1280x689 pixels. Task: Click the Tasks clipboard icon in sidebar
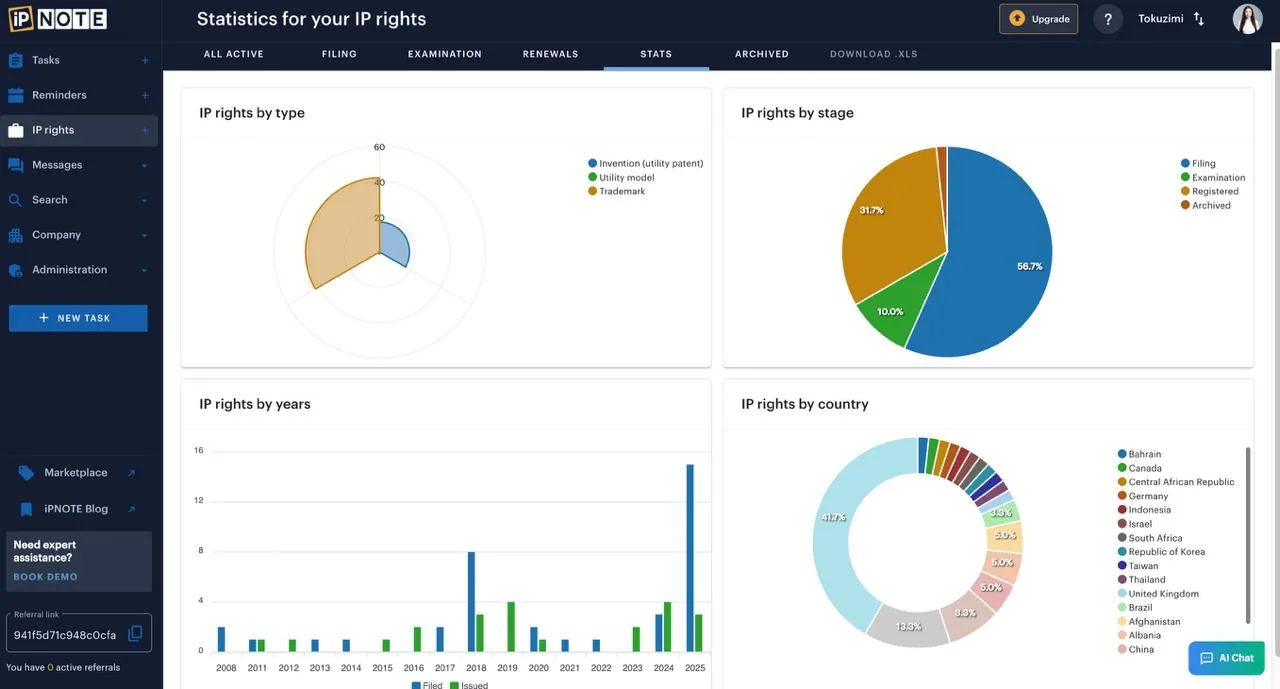[x=15, y=60]
